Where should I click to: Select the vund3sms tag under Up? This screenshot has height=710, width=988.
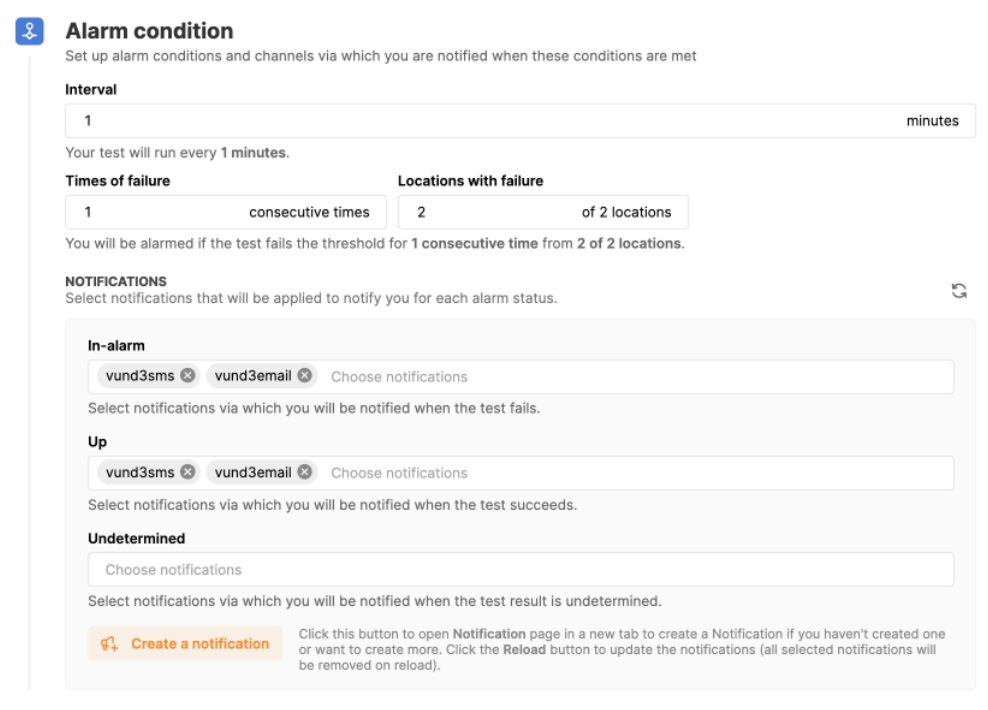click(x=139, y=472)
